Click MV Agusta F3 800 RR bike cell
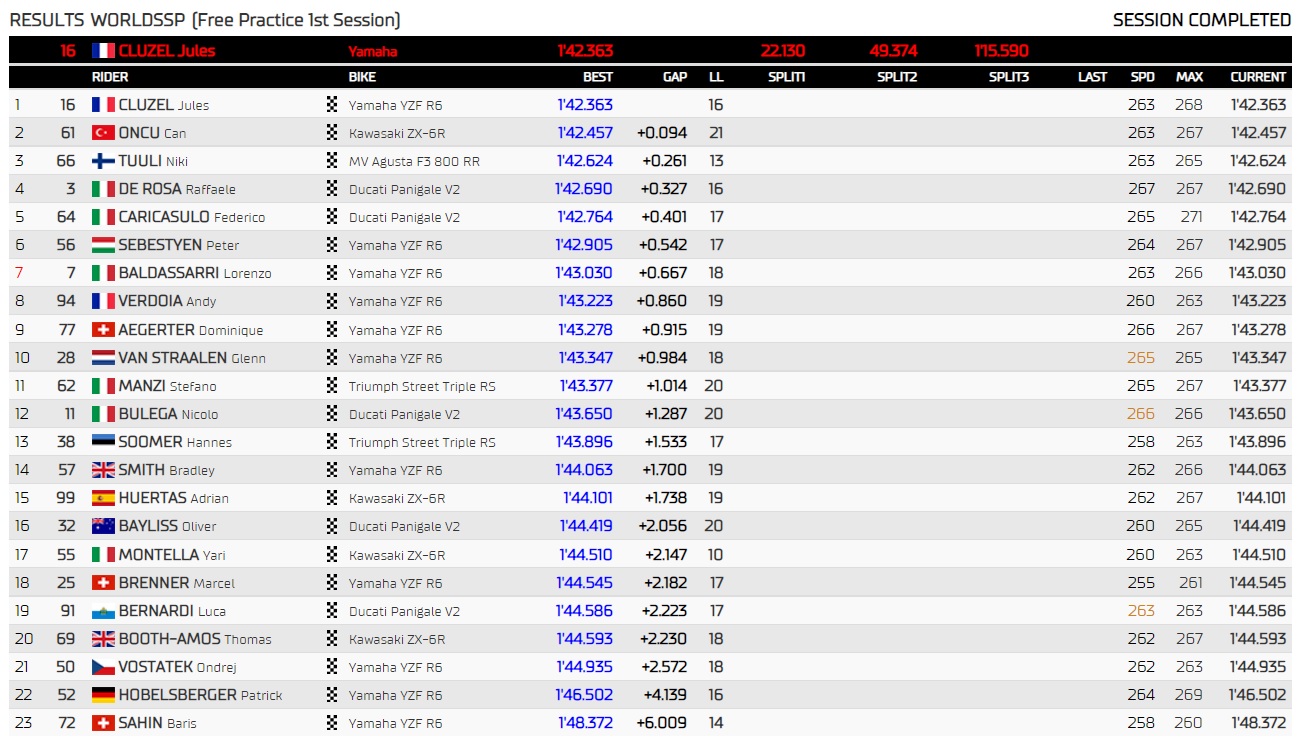 [414, 161]
